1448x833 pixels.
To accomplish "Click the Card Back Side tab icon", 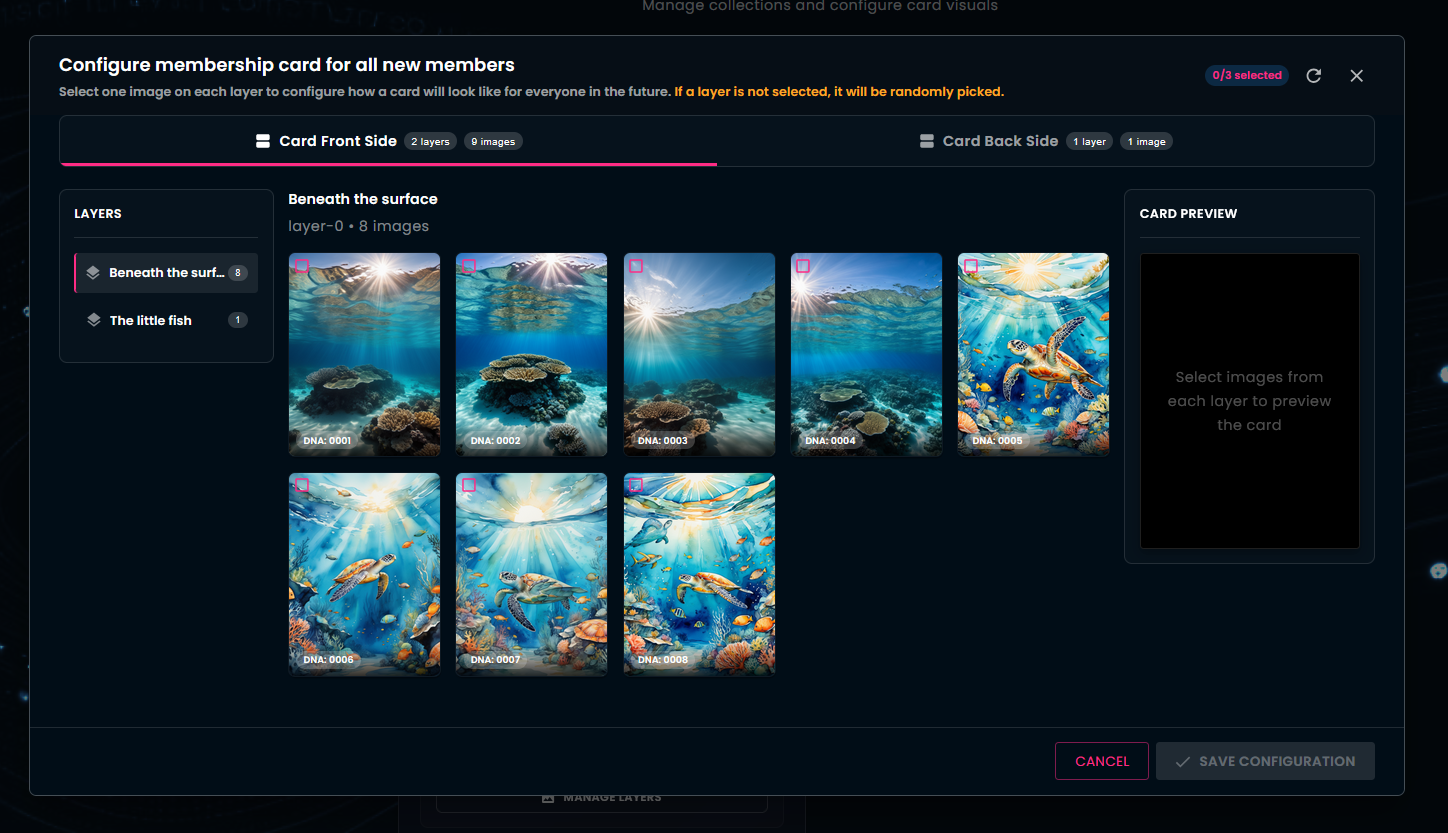I will [x=927, y=141].
